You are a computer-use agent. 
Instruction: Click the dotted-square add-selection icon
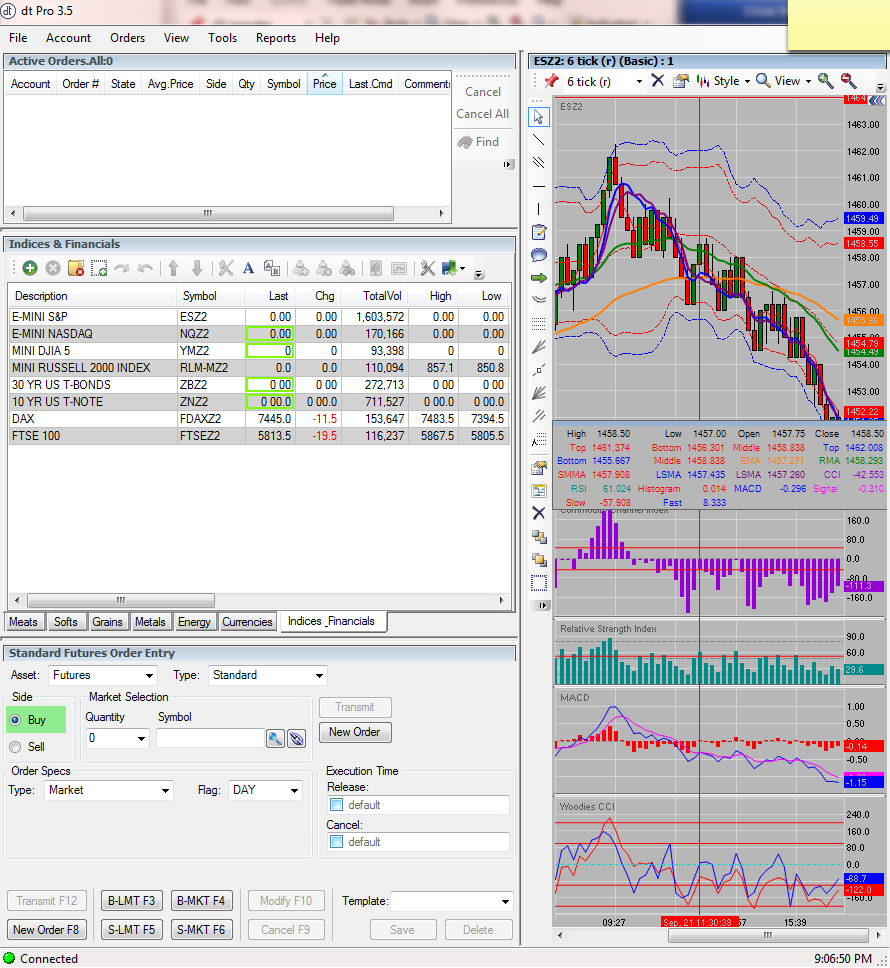pyautogui.click(x=99, y=268)
